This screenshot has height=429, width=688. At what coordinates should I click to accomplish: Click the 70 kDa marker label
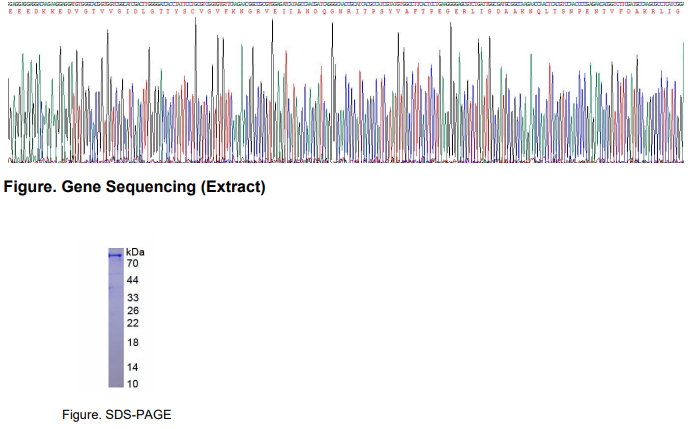coord(133,264)
